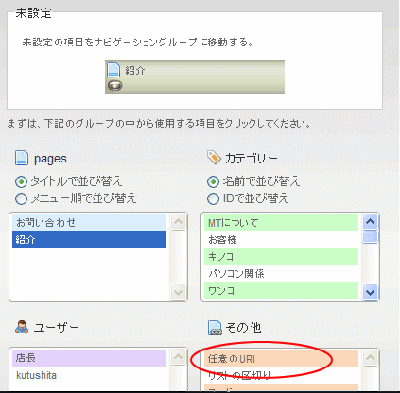The width and height of the screenshot is (400, 393).
Task: Select お問い合わせ in the pages list
Action: click(89, 222)
